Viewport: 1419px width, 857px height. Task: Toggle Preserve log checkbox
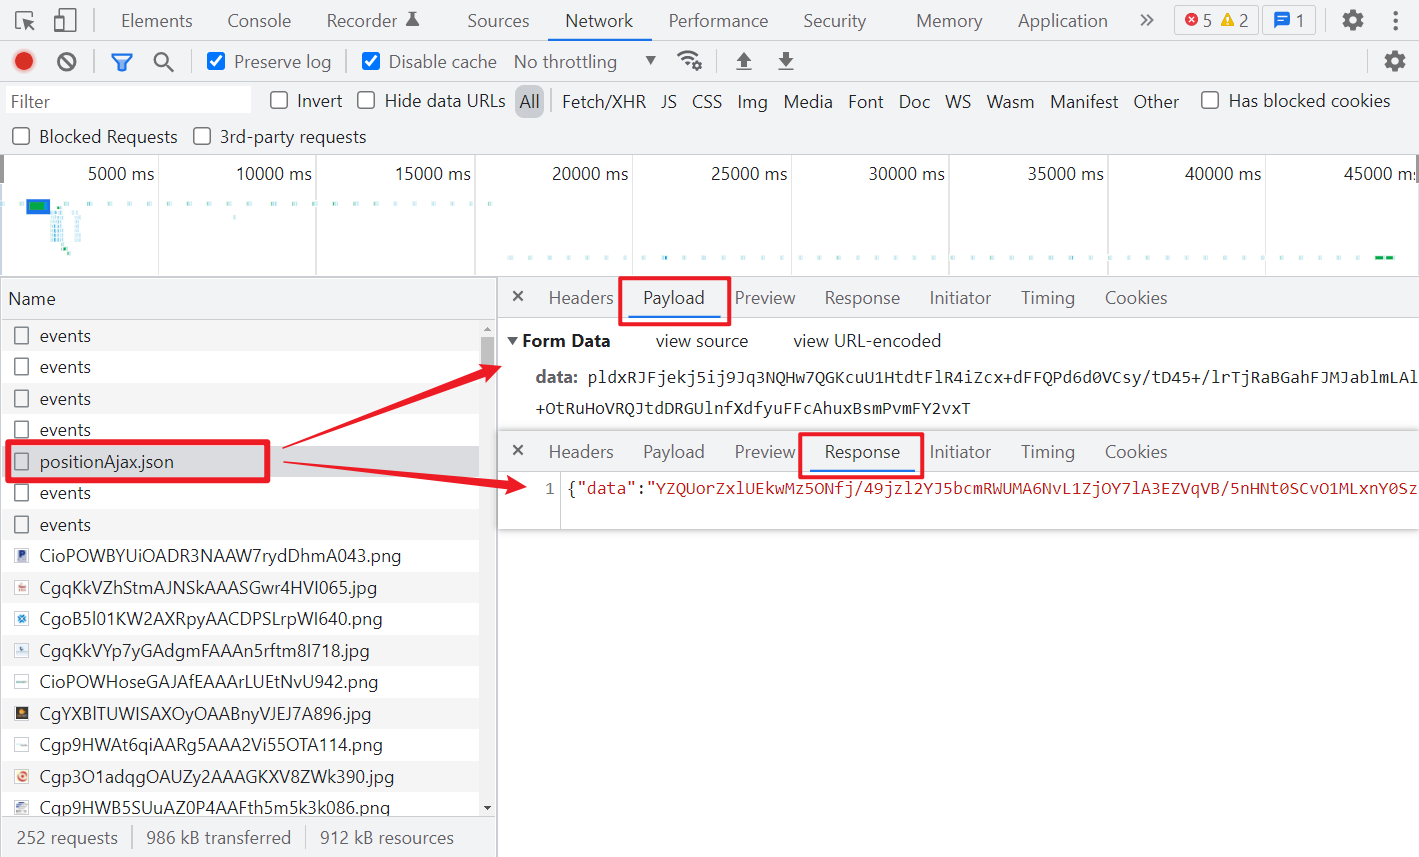(x=215, y=61)
